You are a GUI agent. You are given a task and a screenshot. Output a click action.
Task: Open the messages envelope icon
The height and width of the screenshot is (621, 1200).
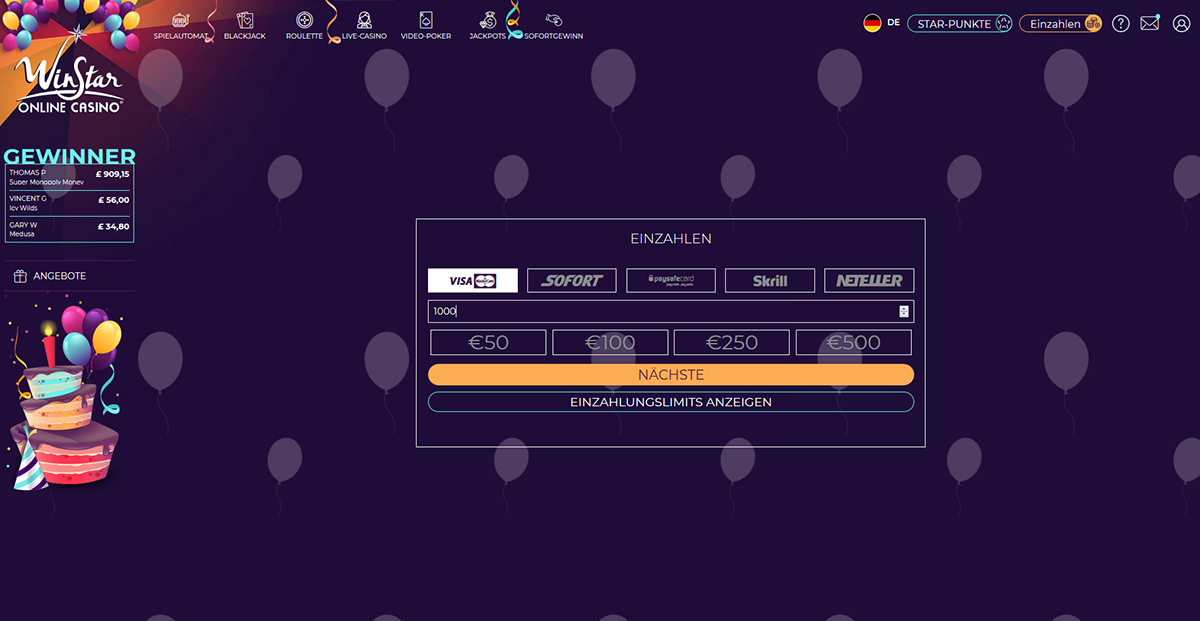[1150, 23]
